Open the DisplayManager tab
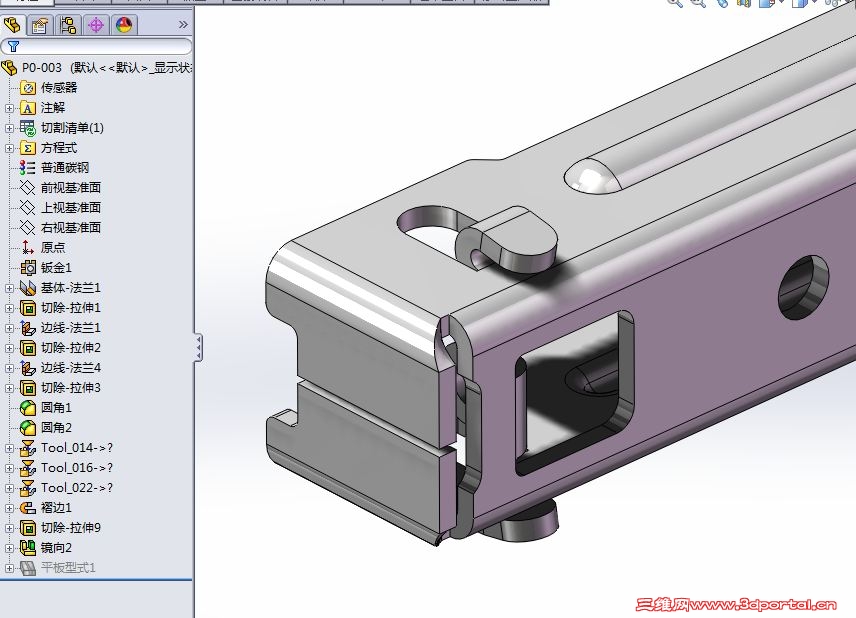 point(124,25)
